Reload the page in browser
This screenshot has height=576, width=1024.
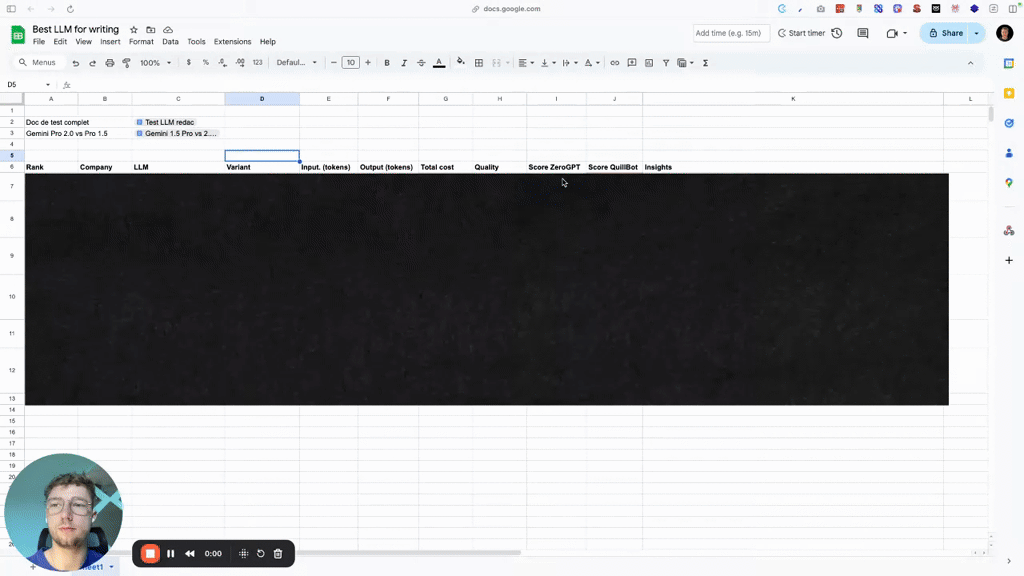(x=71, y=9)
